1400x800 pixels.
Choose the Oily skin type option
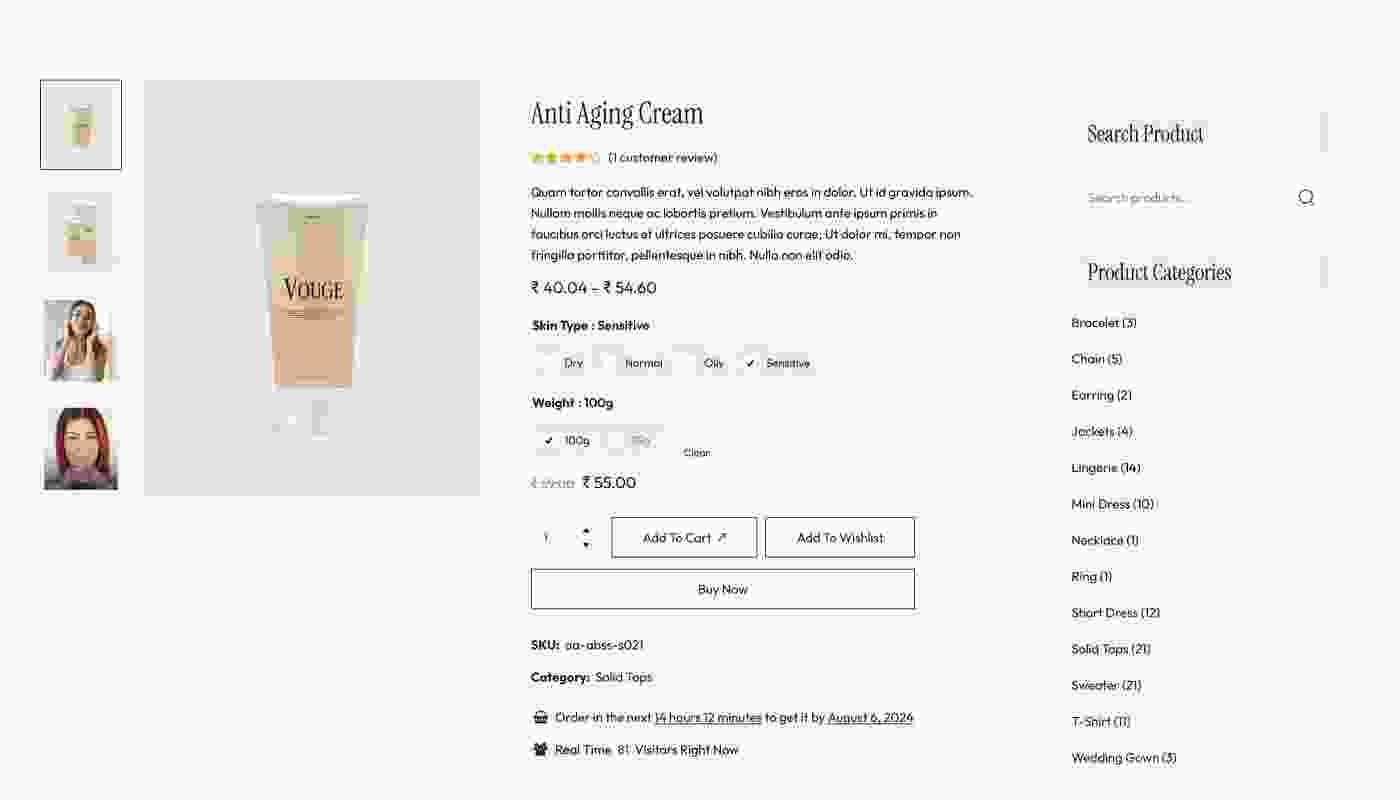(x=713, y=363)
